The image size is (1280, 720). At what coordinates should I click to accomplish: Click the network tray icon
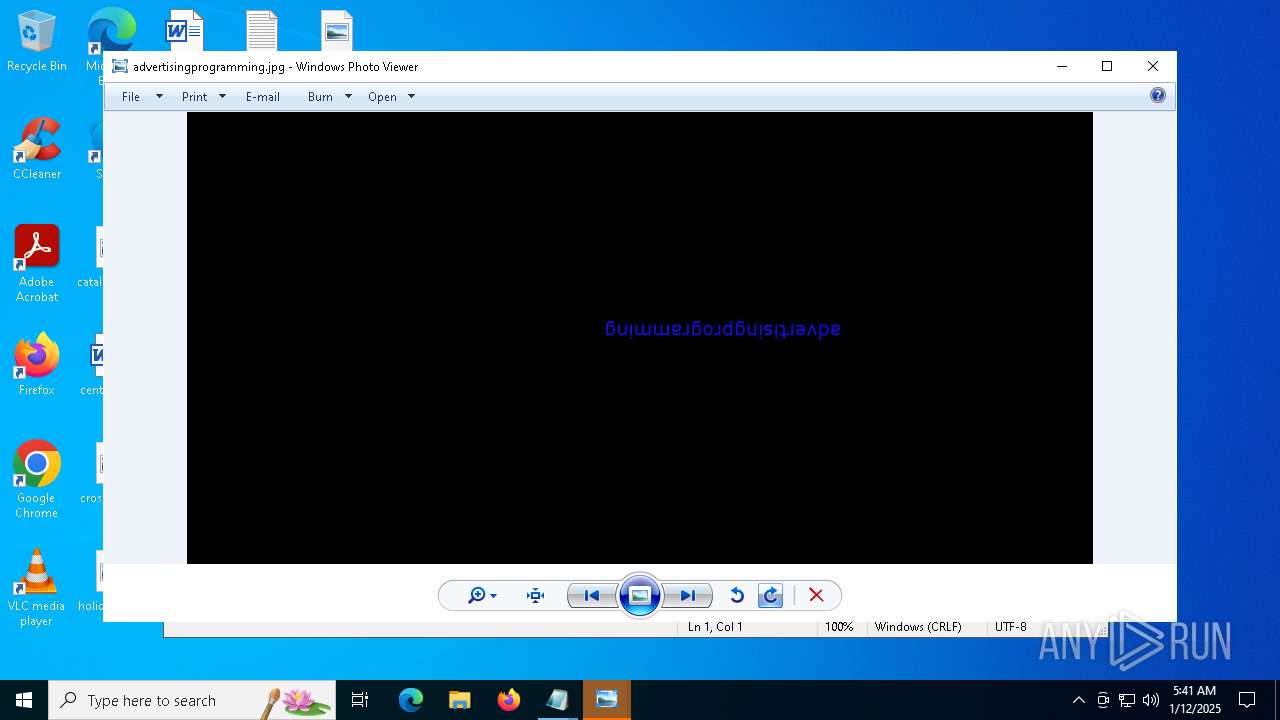1127,700
